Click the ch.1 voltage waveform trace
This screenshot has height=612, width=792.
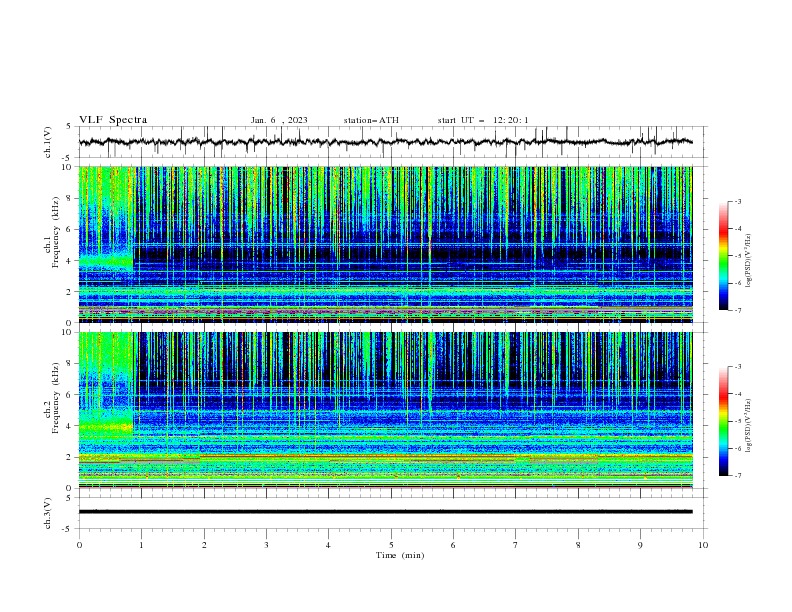point(385,142)
